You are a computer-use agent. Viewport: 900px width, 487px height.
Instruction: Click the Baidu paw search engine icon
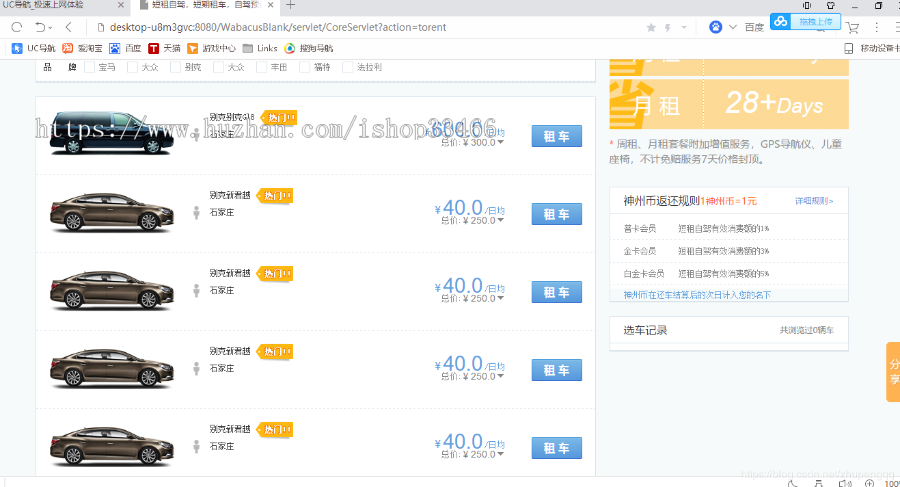715,27
